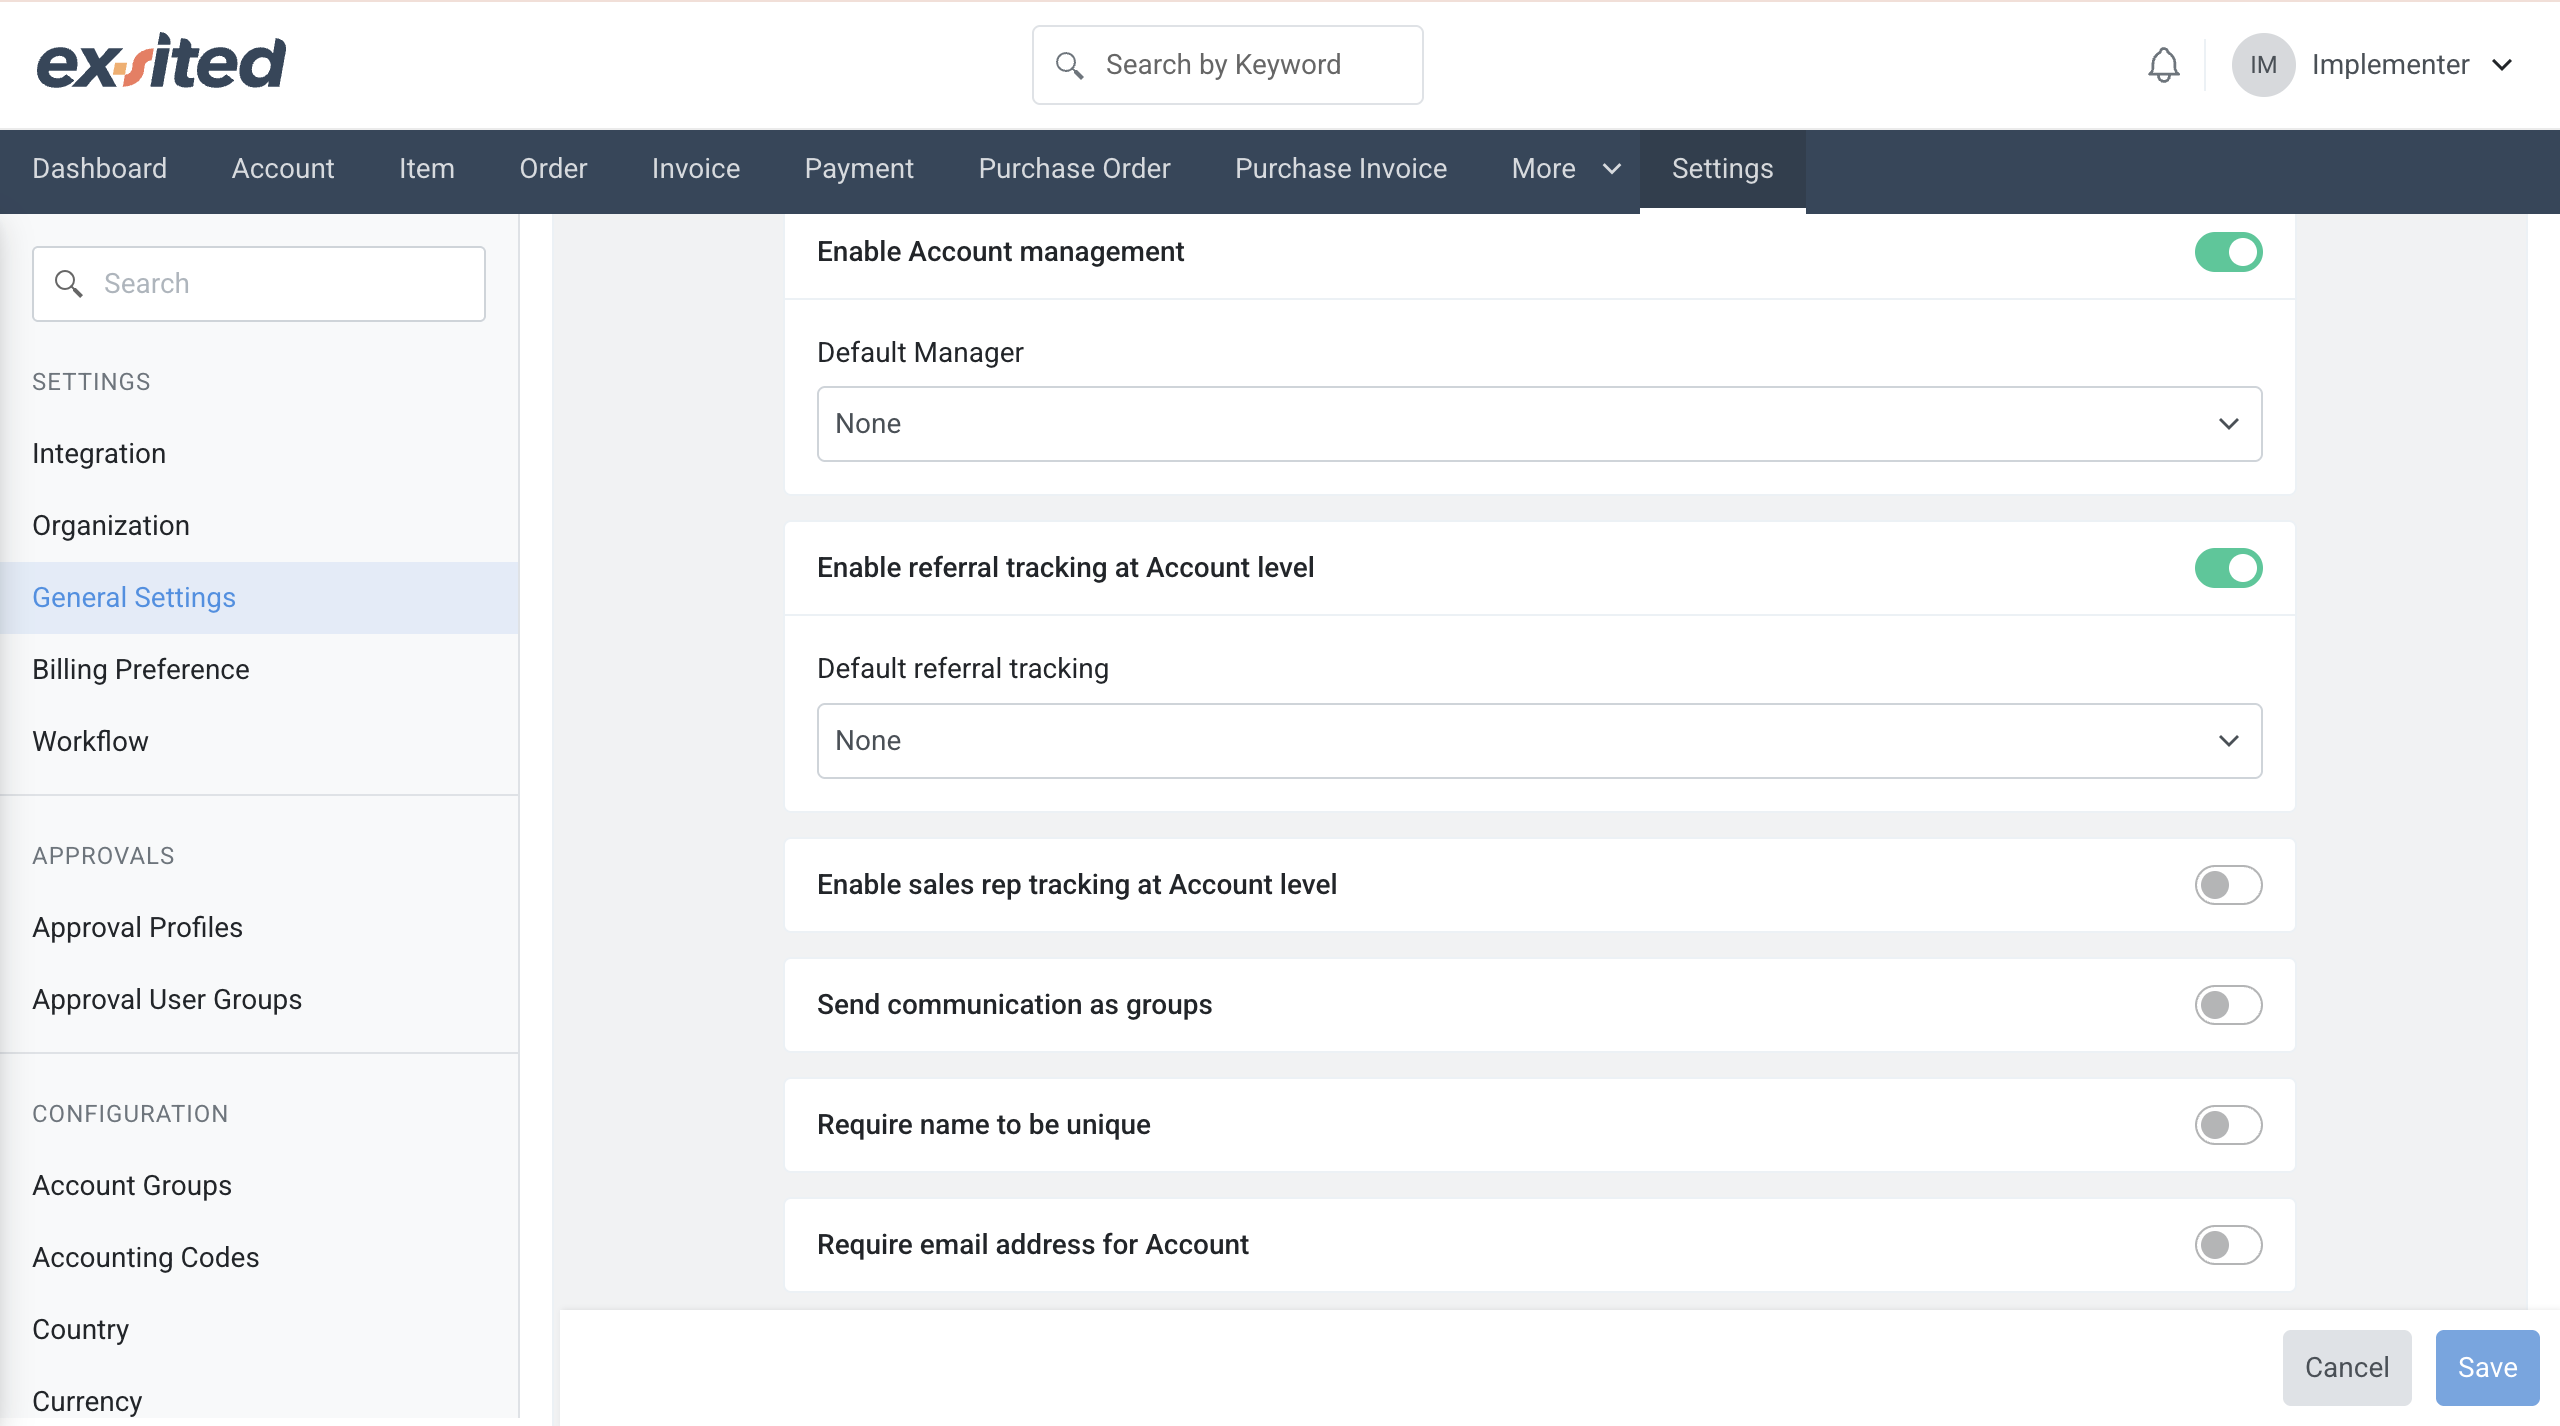Screen dimensions: 2560x1426
Task: Open the Invoice navigation tab
Action: pos(696,169)
